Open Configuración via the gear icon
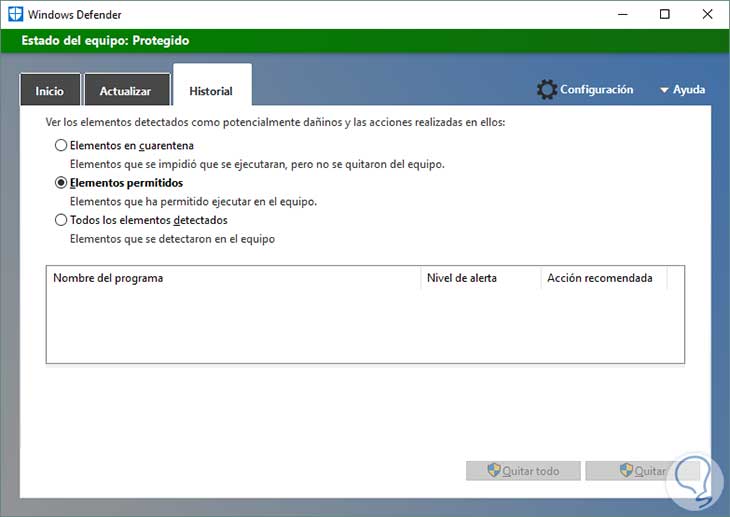Viewport: 730px width, 517px height. point(547,89)
